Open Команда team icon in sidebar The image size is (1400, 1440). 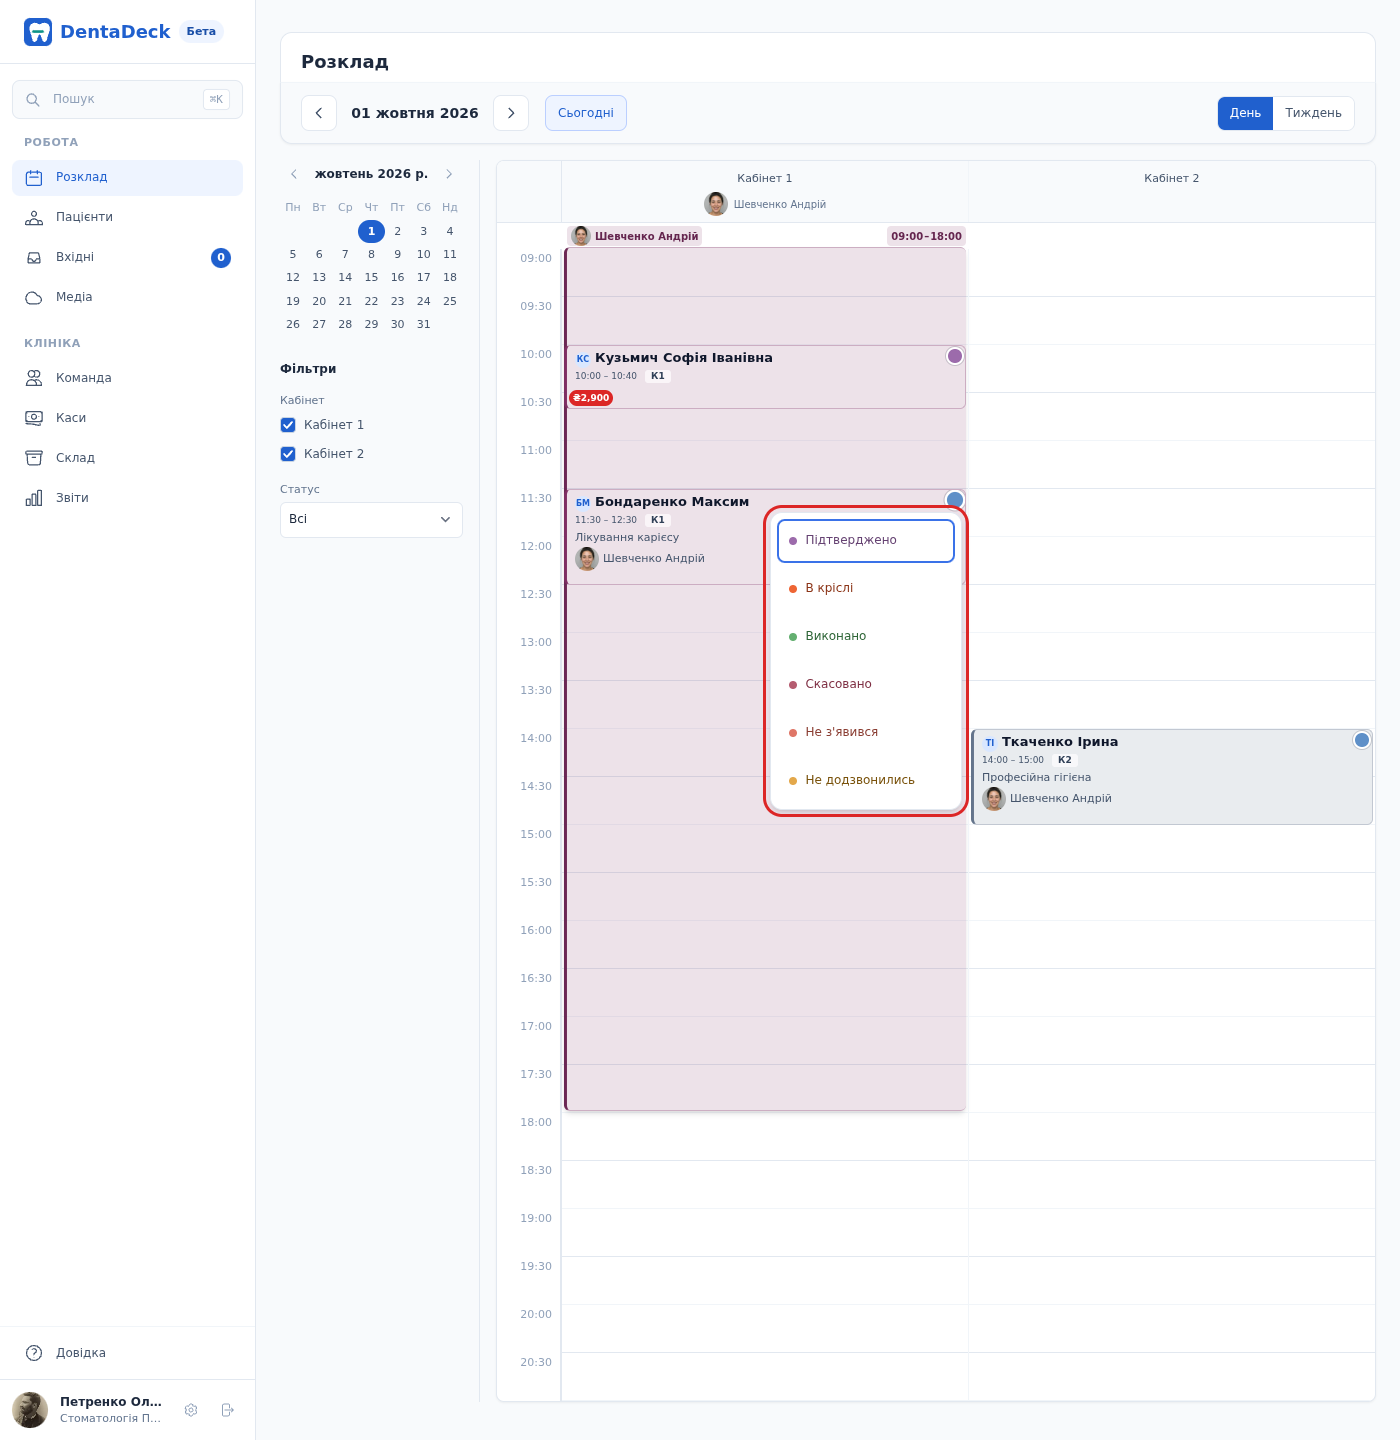click(34, 378)
